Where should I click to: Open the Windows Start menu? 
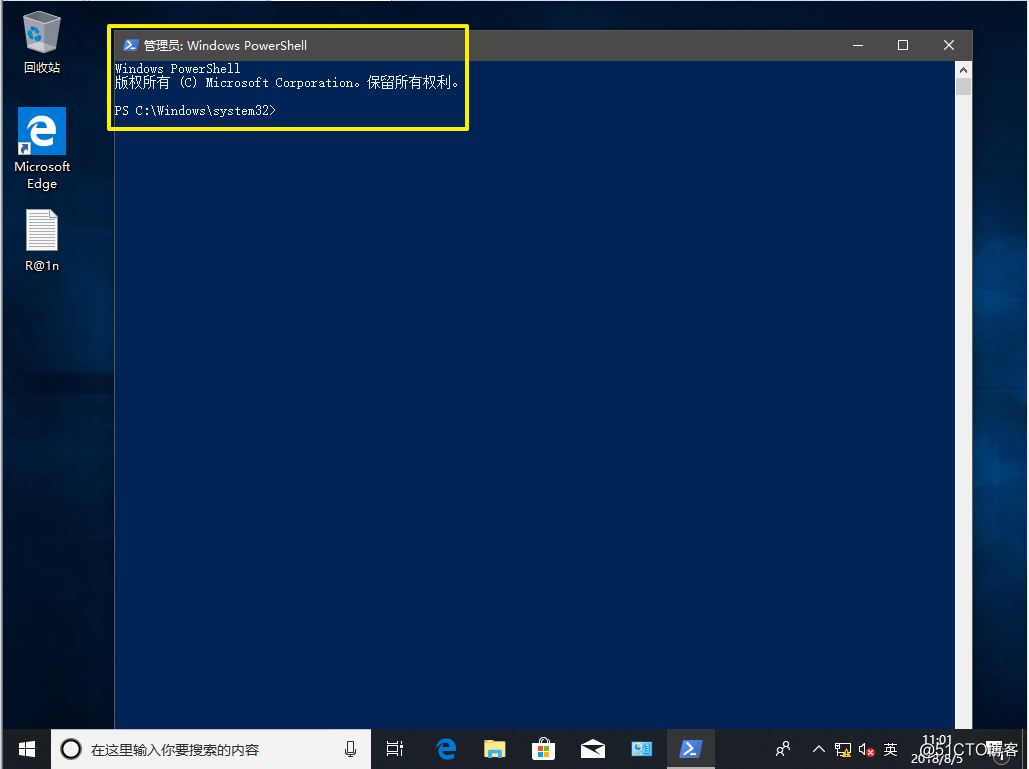click(26, 749)
